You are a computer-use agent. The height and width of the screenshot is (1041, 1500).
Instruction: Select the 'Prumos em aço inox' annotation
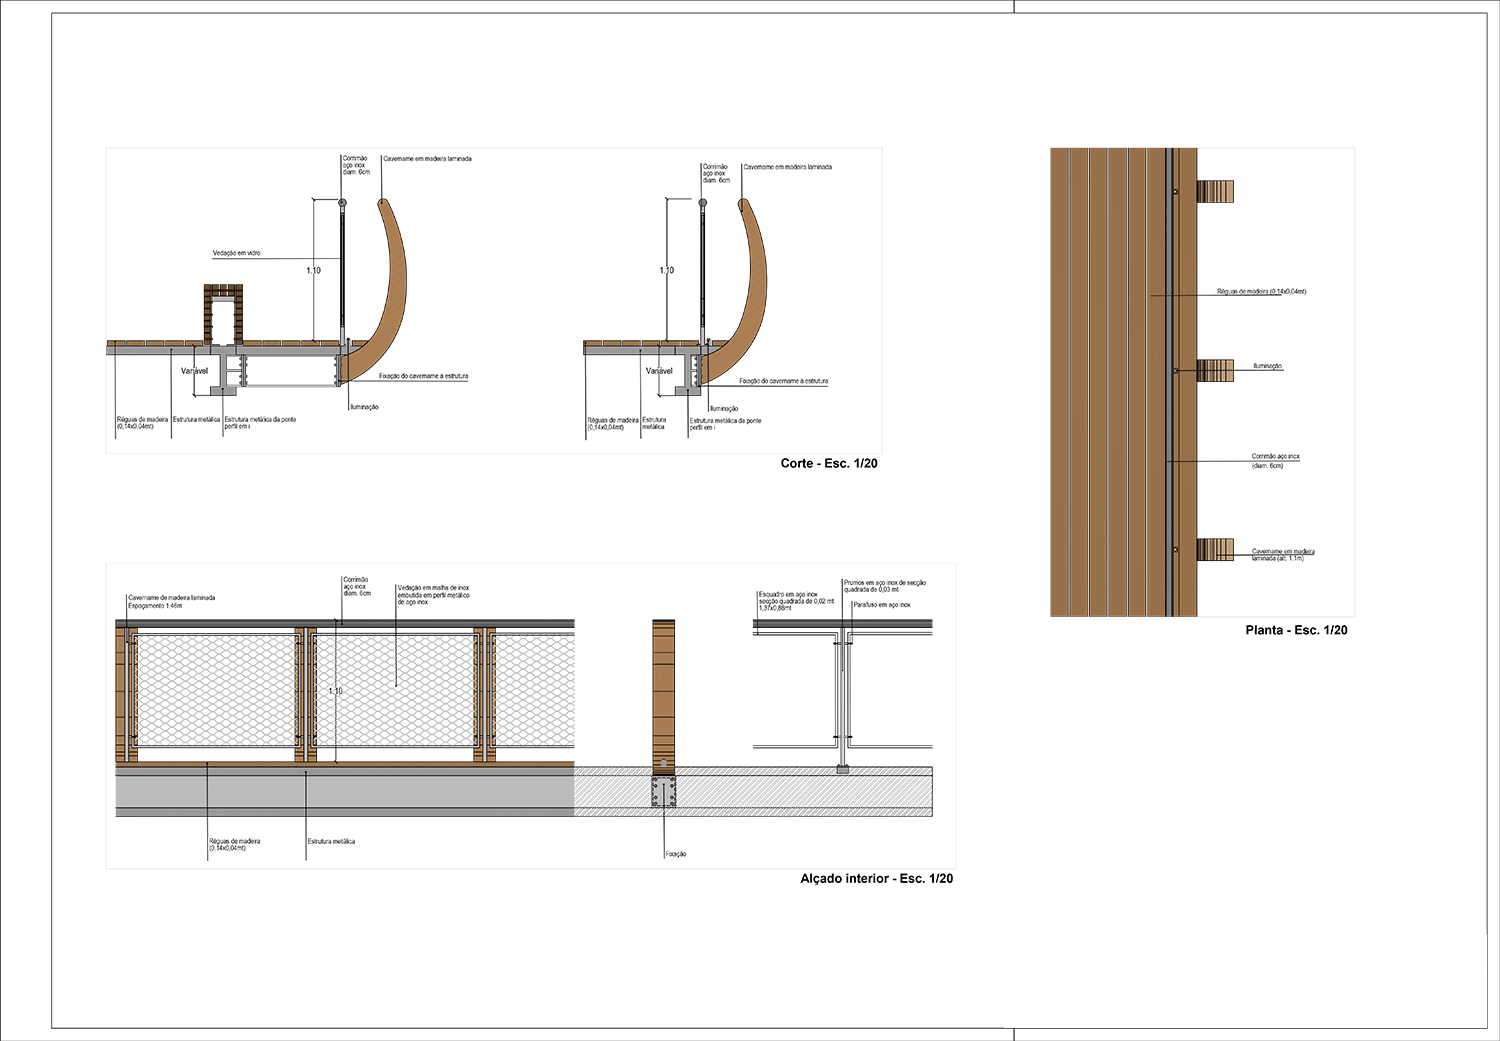pyautogui.click(x=884, y=583)
